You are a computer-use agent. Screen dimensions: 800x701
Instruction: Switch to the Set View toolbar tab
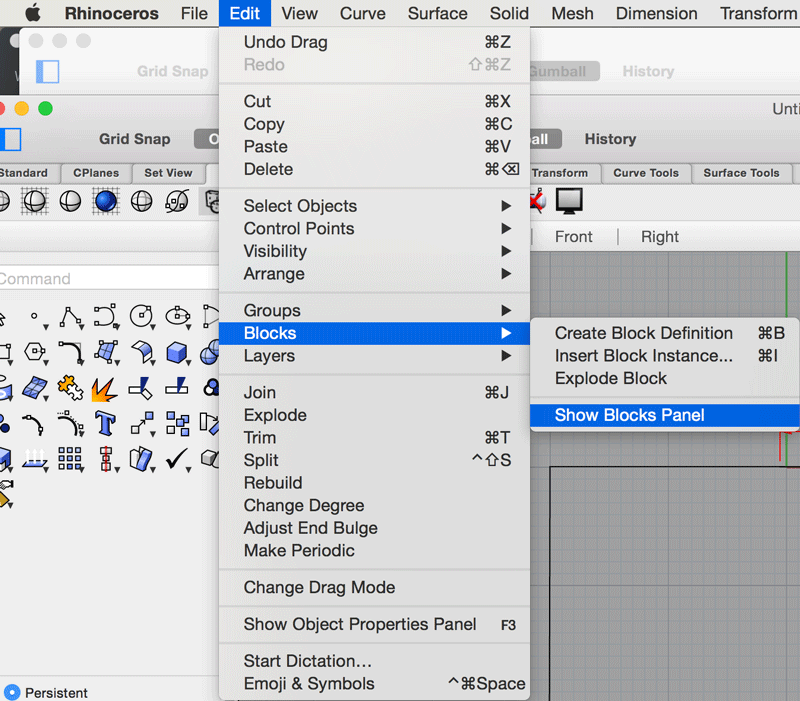coord(168,173)
